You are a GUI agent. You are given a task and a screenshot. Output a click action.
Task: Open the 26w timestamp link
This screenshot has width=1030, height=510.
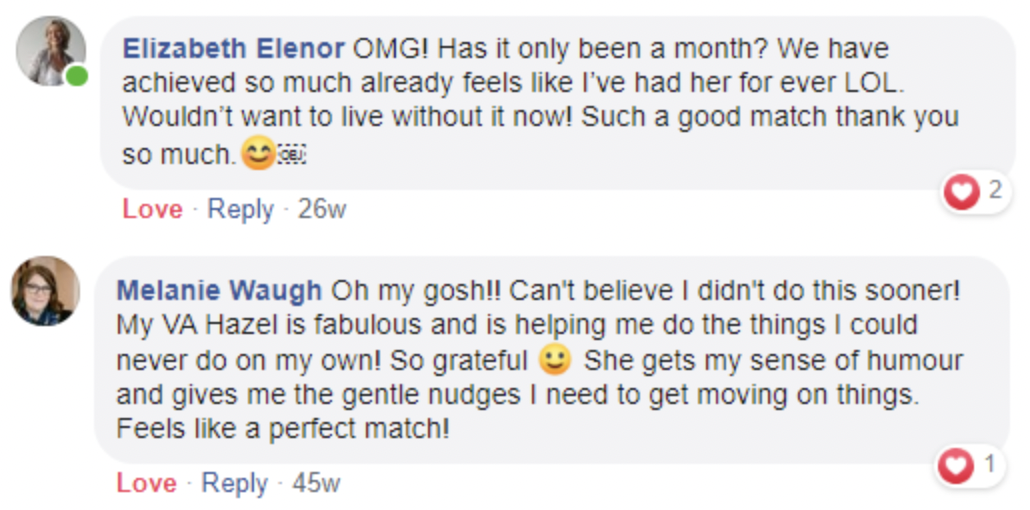pyautogui.click(x=322, y=210)
